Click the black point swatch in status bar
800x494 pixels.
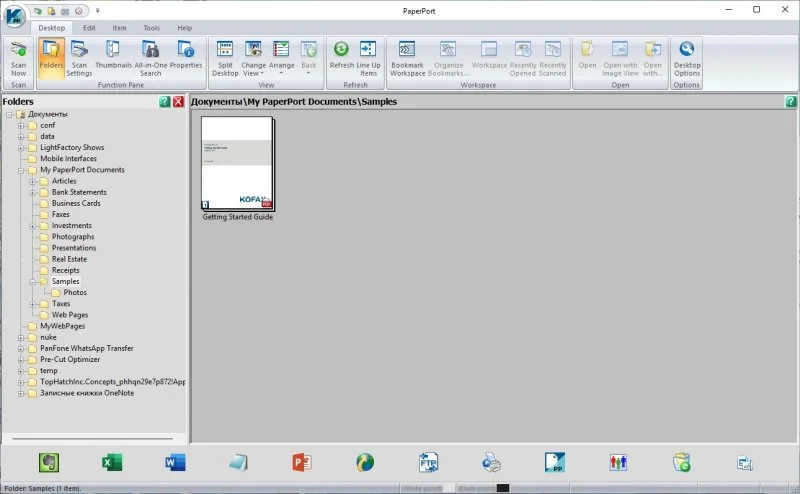click(x=503, y=488)
